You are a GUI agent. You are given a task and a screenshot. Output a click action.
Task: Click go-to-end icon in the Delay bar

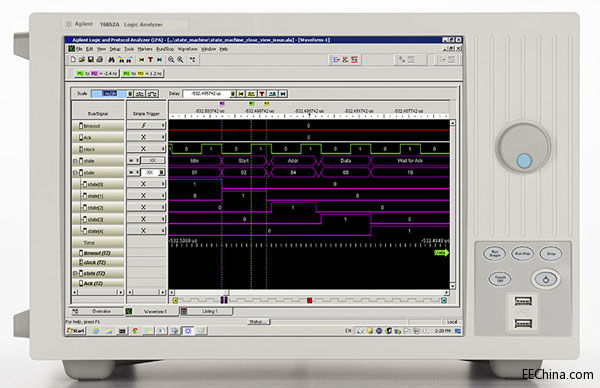tap(283, 94)
